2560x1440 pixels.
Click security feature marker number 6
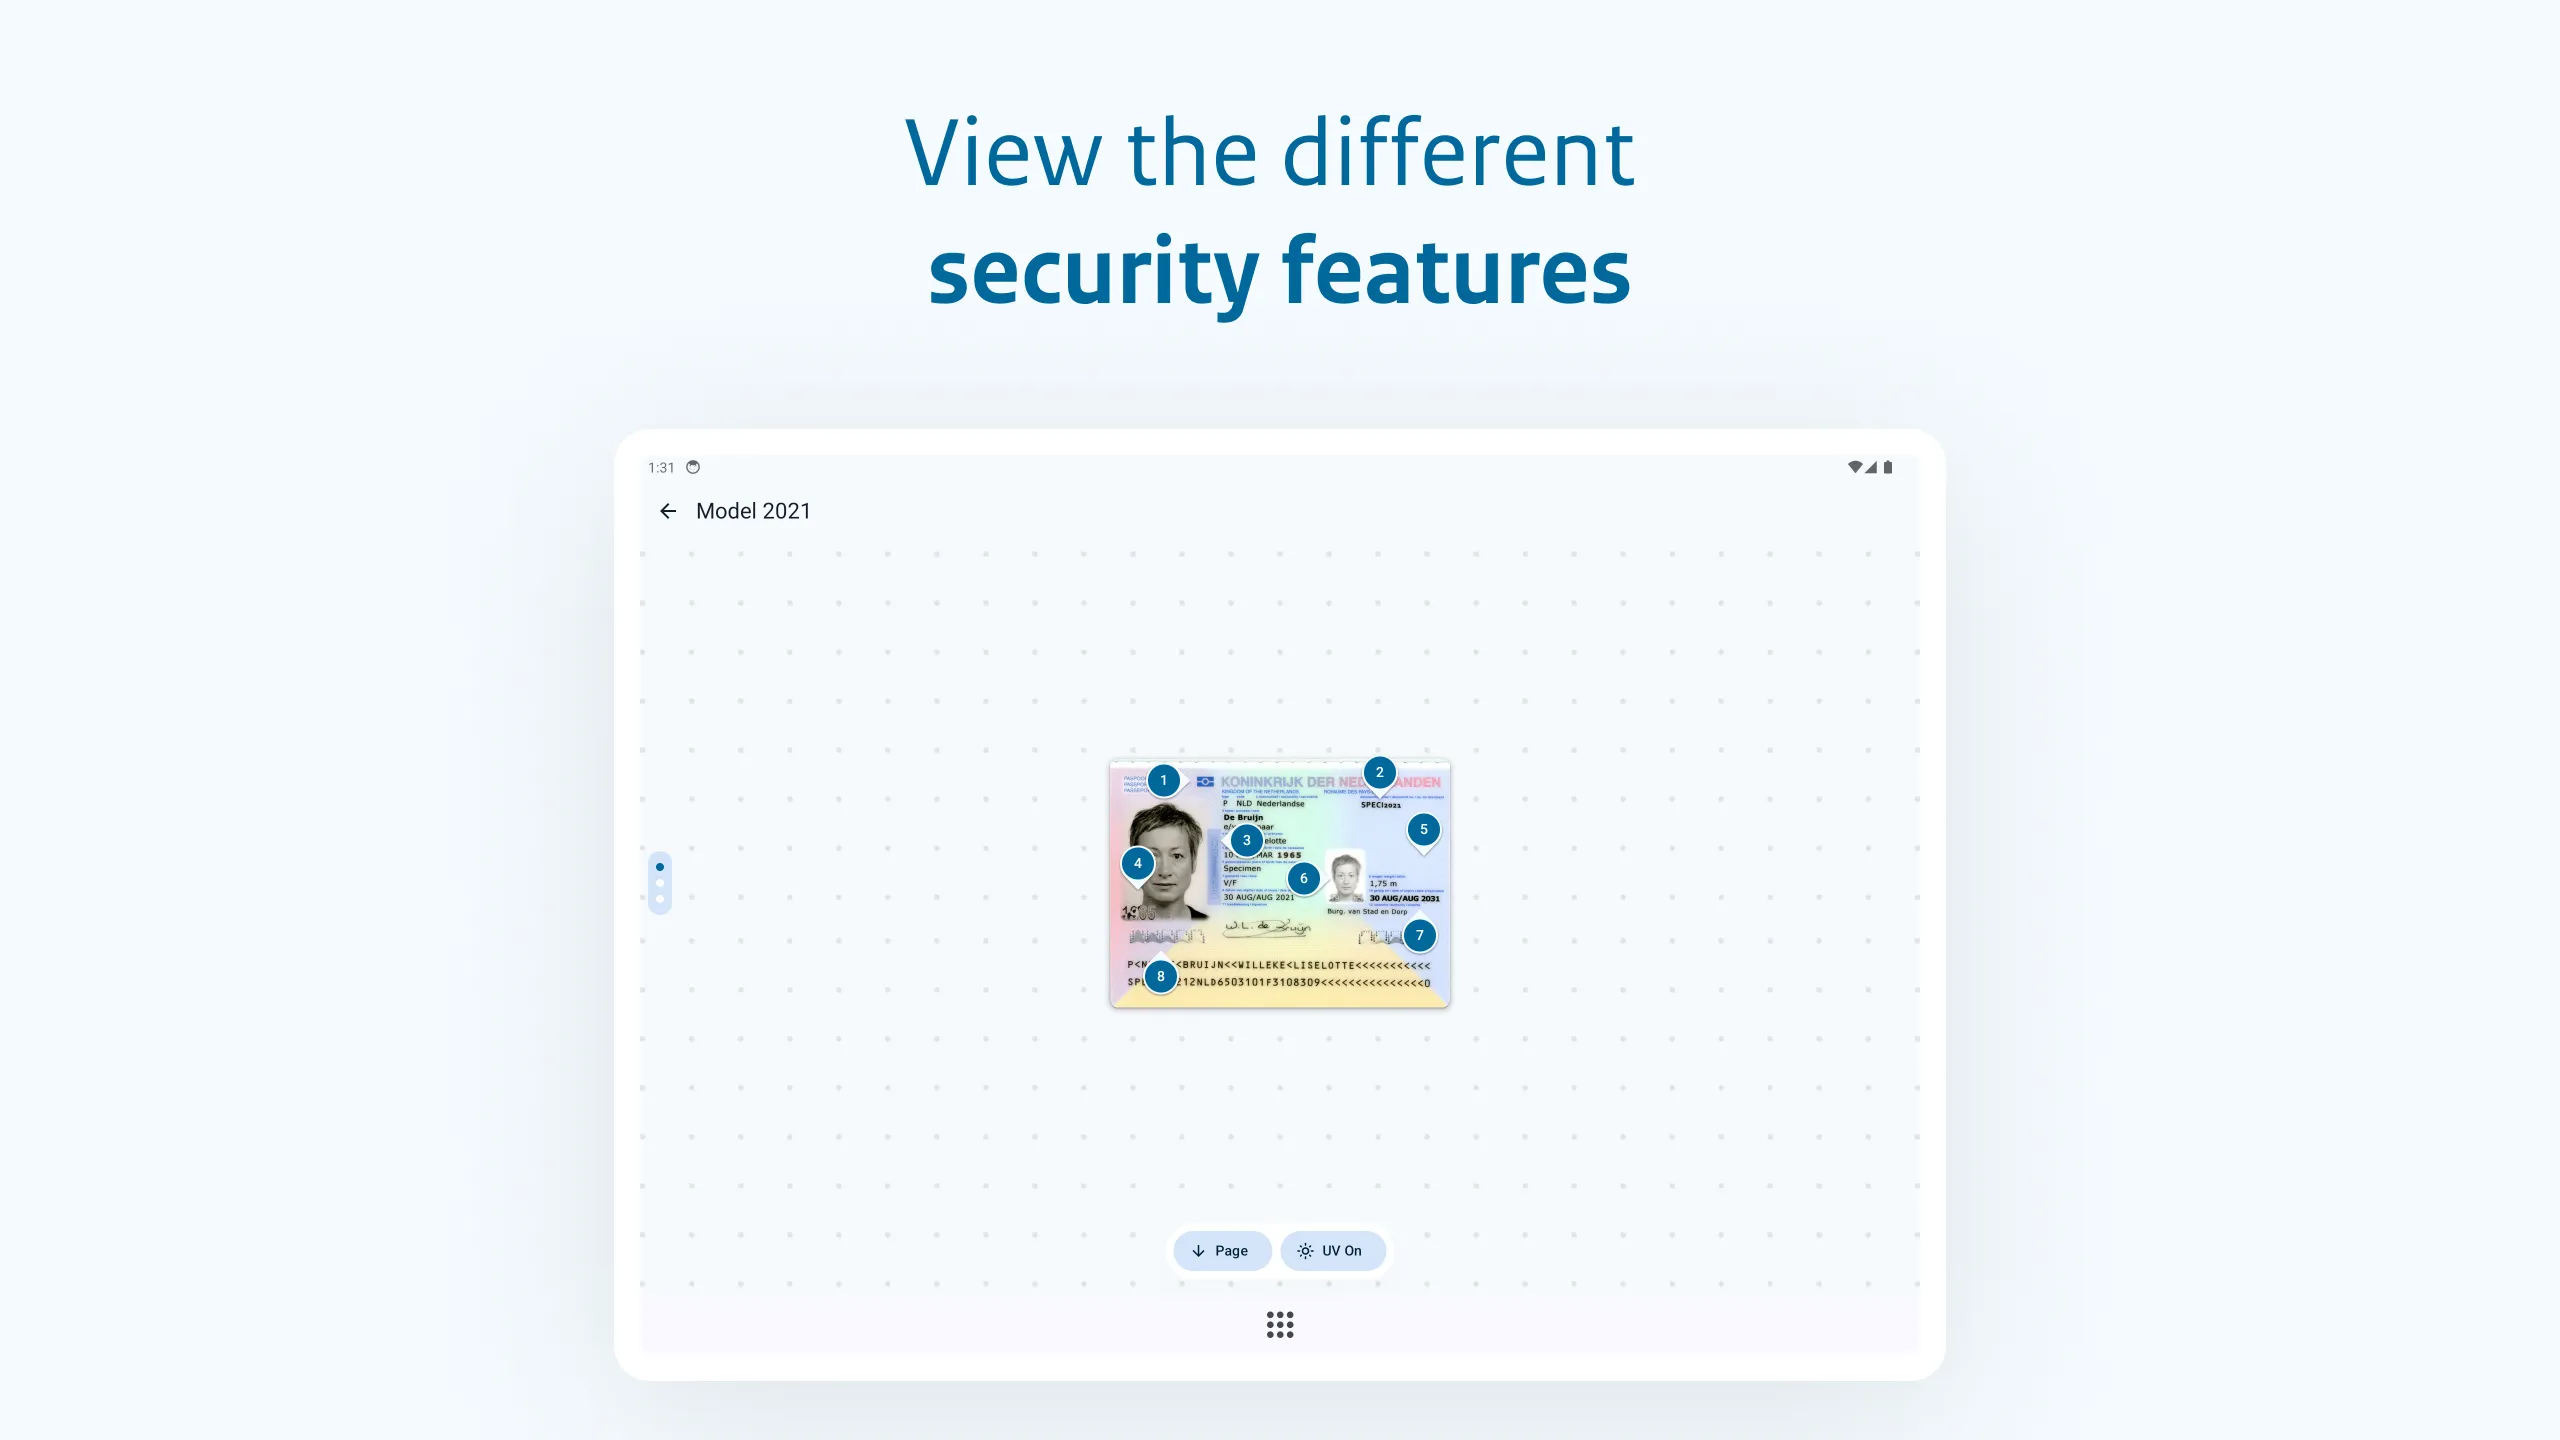(1301, 877)
